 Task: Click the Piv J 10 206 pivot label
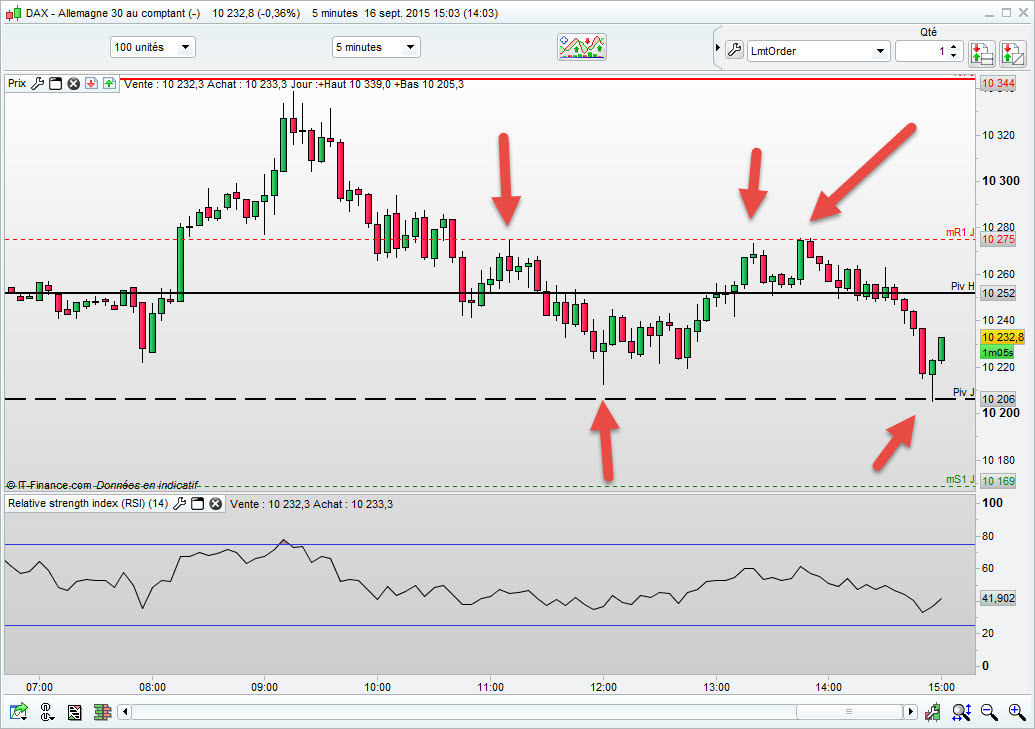(998, 399)
